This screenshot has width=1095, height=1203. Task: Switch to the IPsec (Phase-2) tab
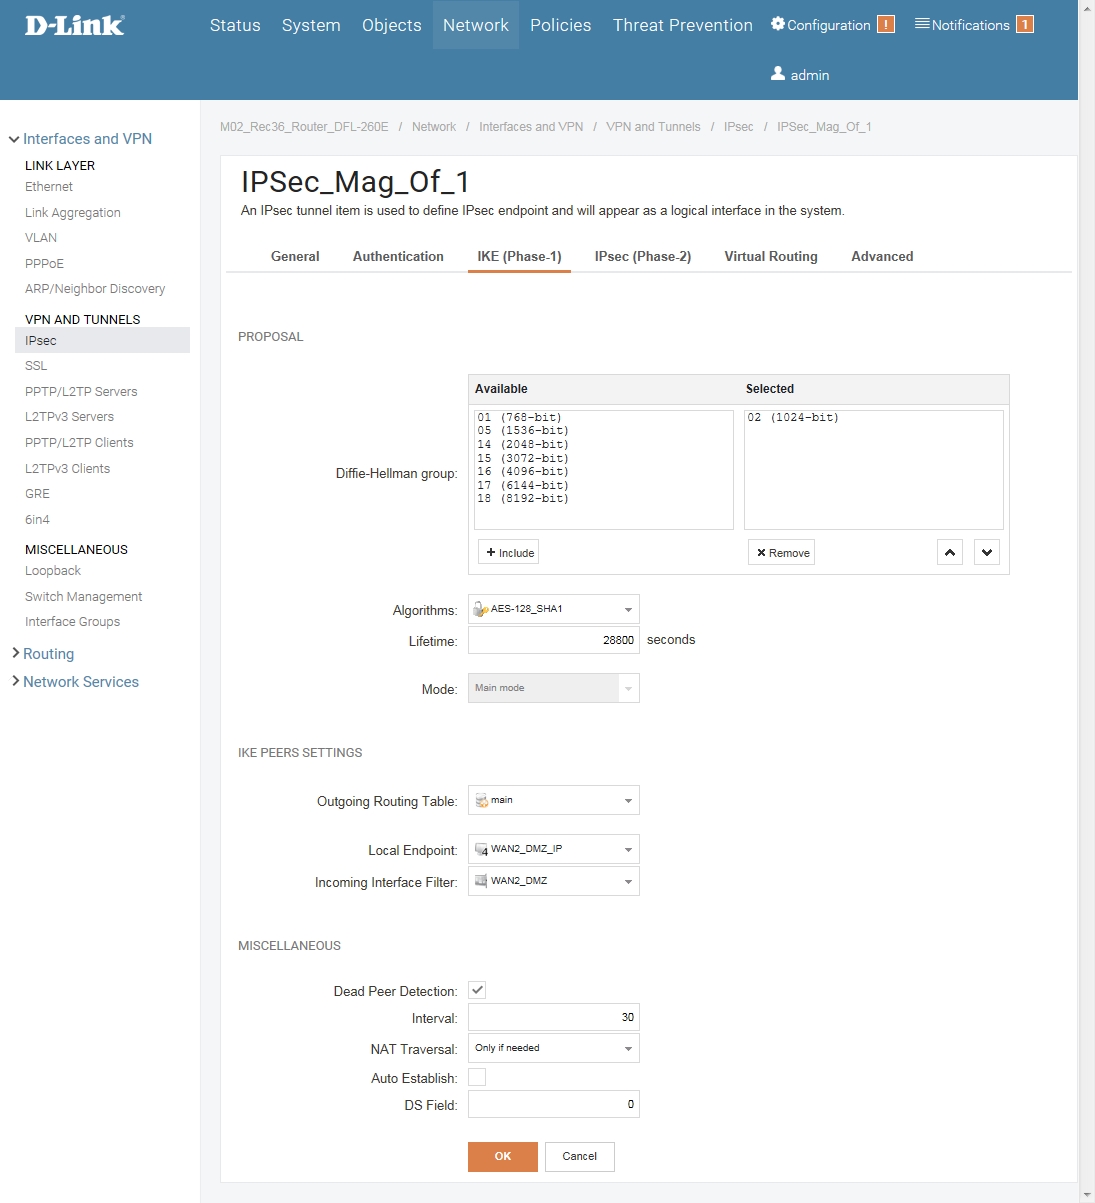coord(642,256)
